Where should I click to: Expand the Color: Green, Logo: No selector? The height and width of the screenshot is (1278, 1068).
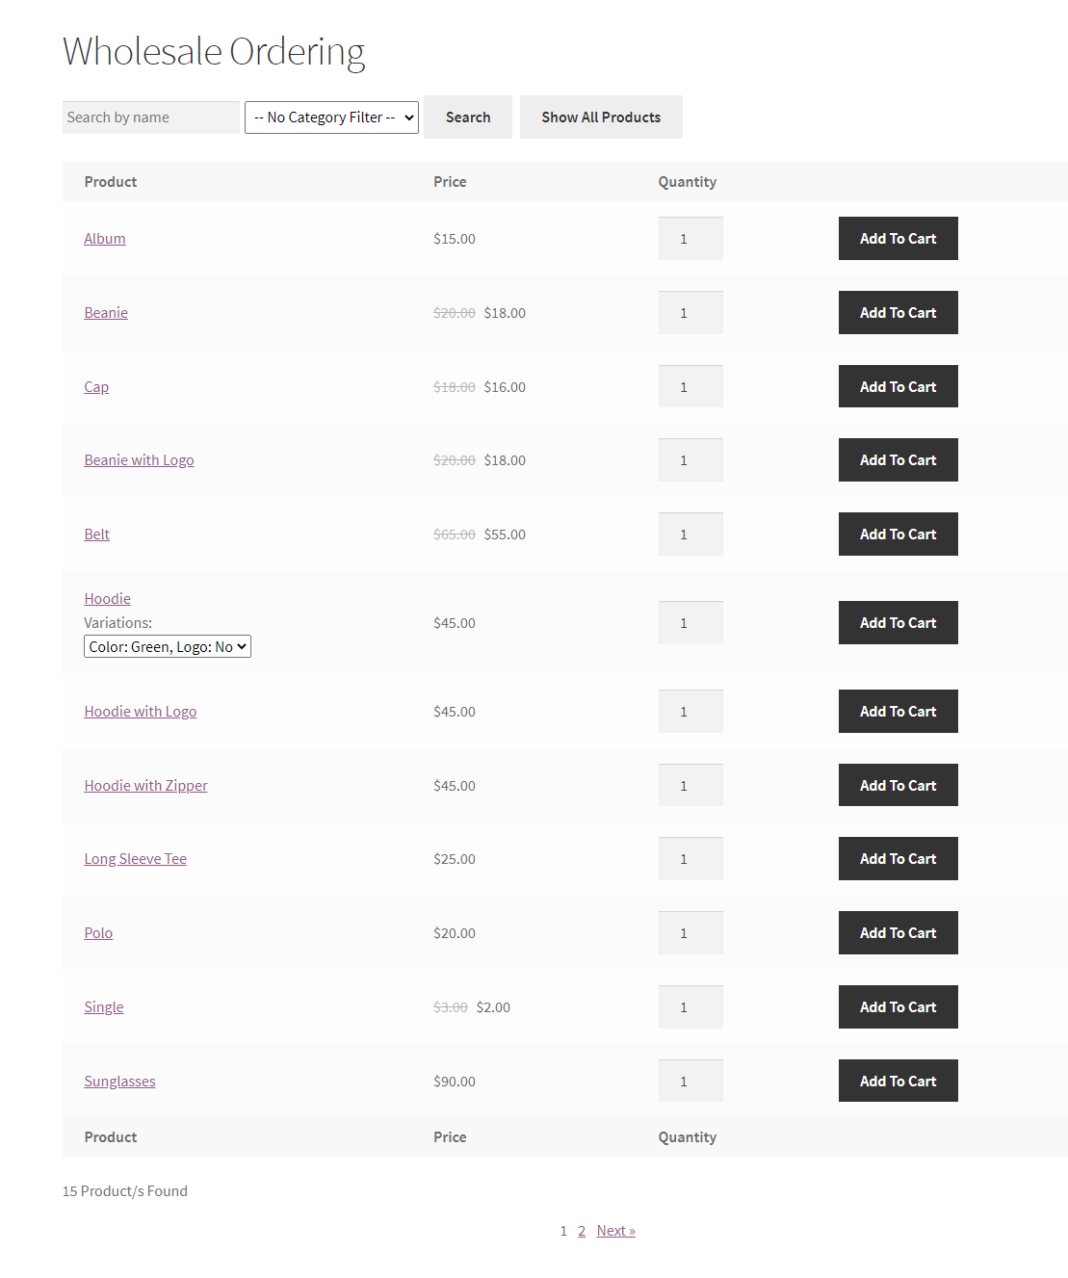pos(167,646)
